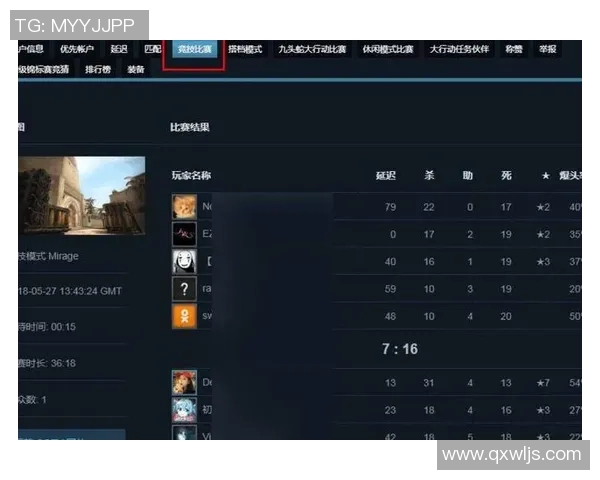Click the 延迟 column header in results table
Viewport: 600px width, 480px height.
click(385, 175)
